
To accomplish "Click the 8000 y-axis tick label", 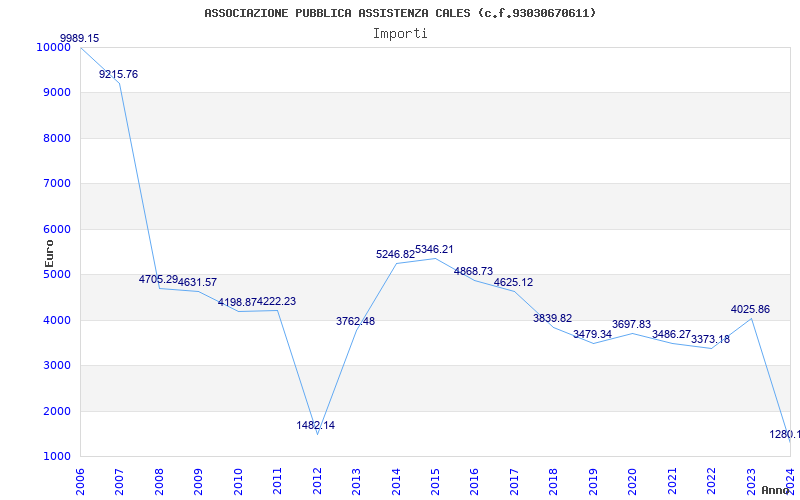I will pyautogui.click(x=57, y=138).
